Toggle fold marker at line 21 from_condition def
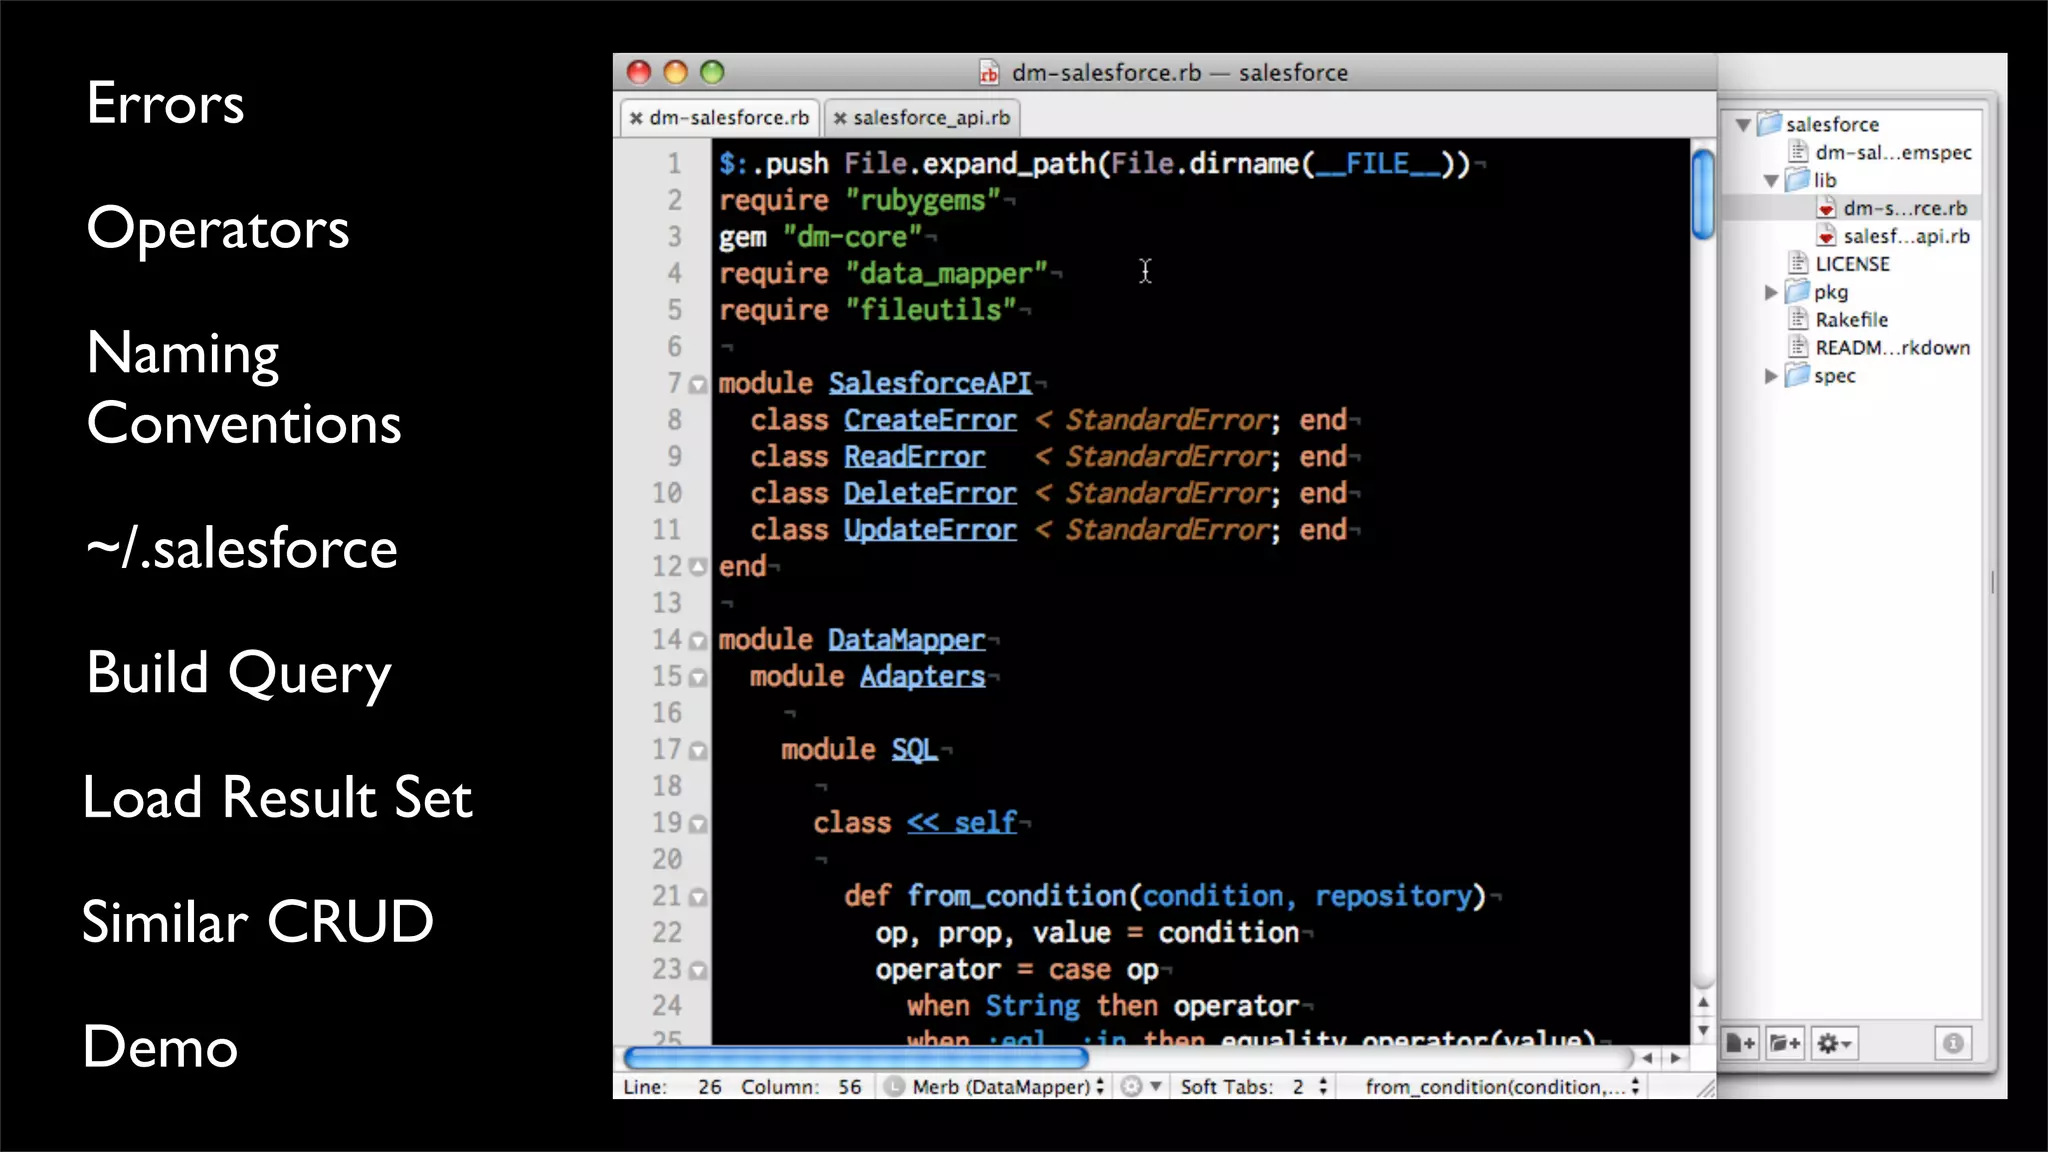 tap(698, 898)
